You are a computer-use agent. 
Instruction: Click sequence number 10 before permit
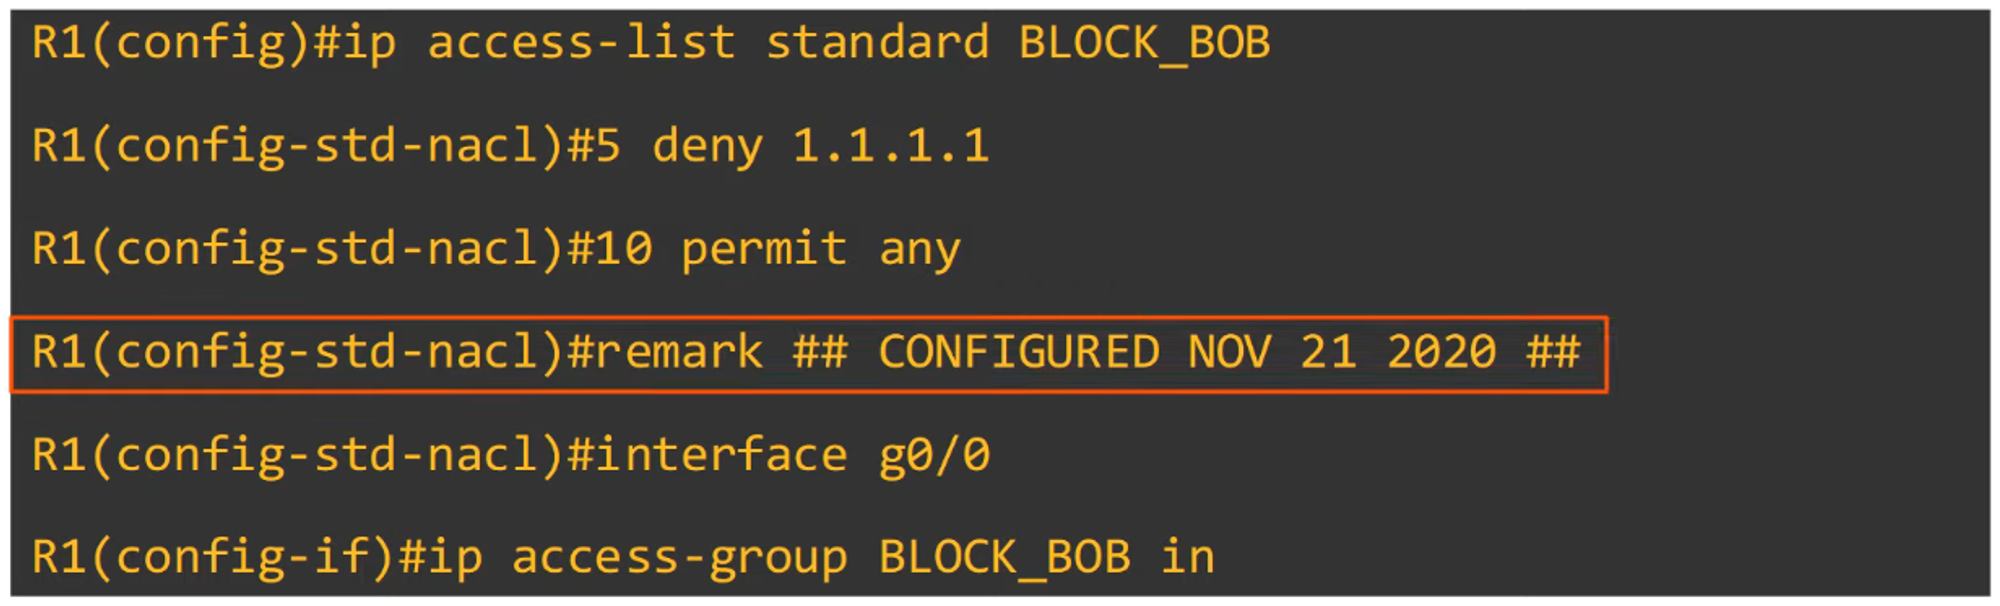(623, 249)
